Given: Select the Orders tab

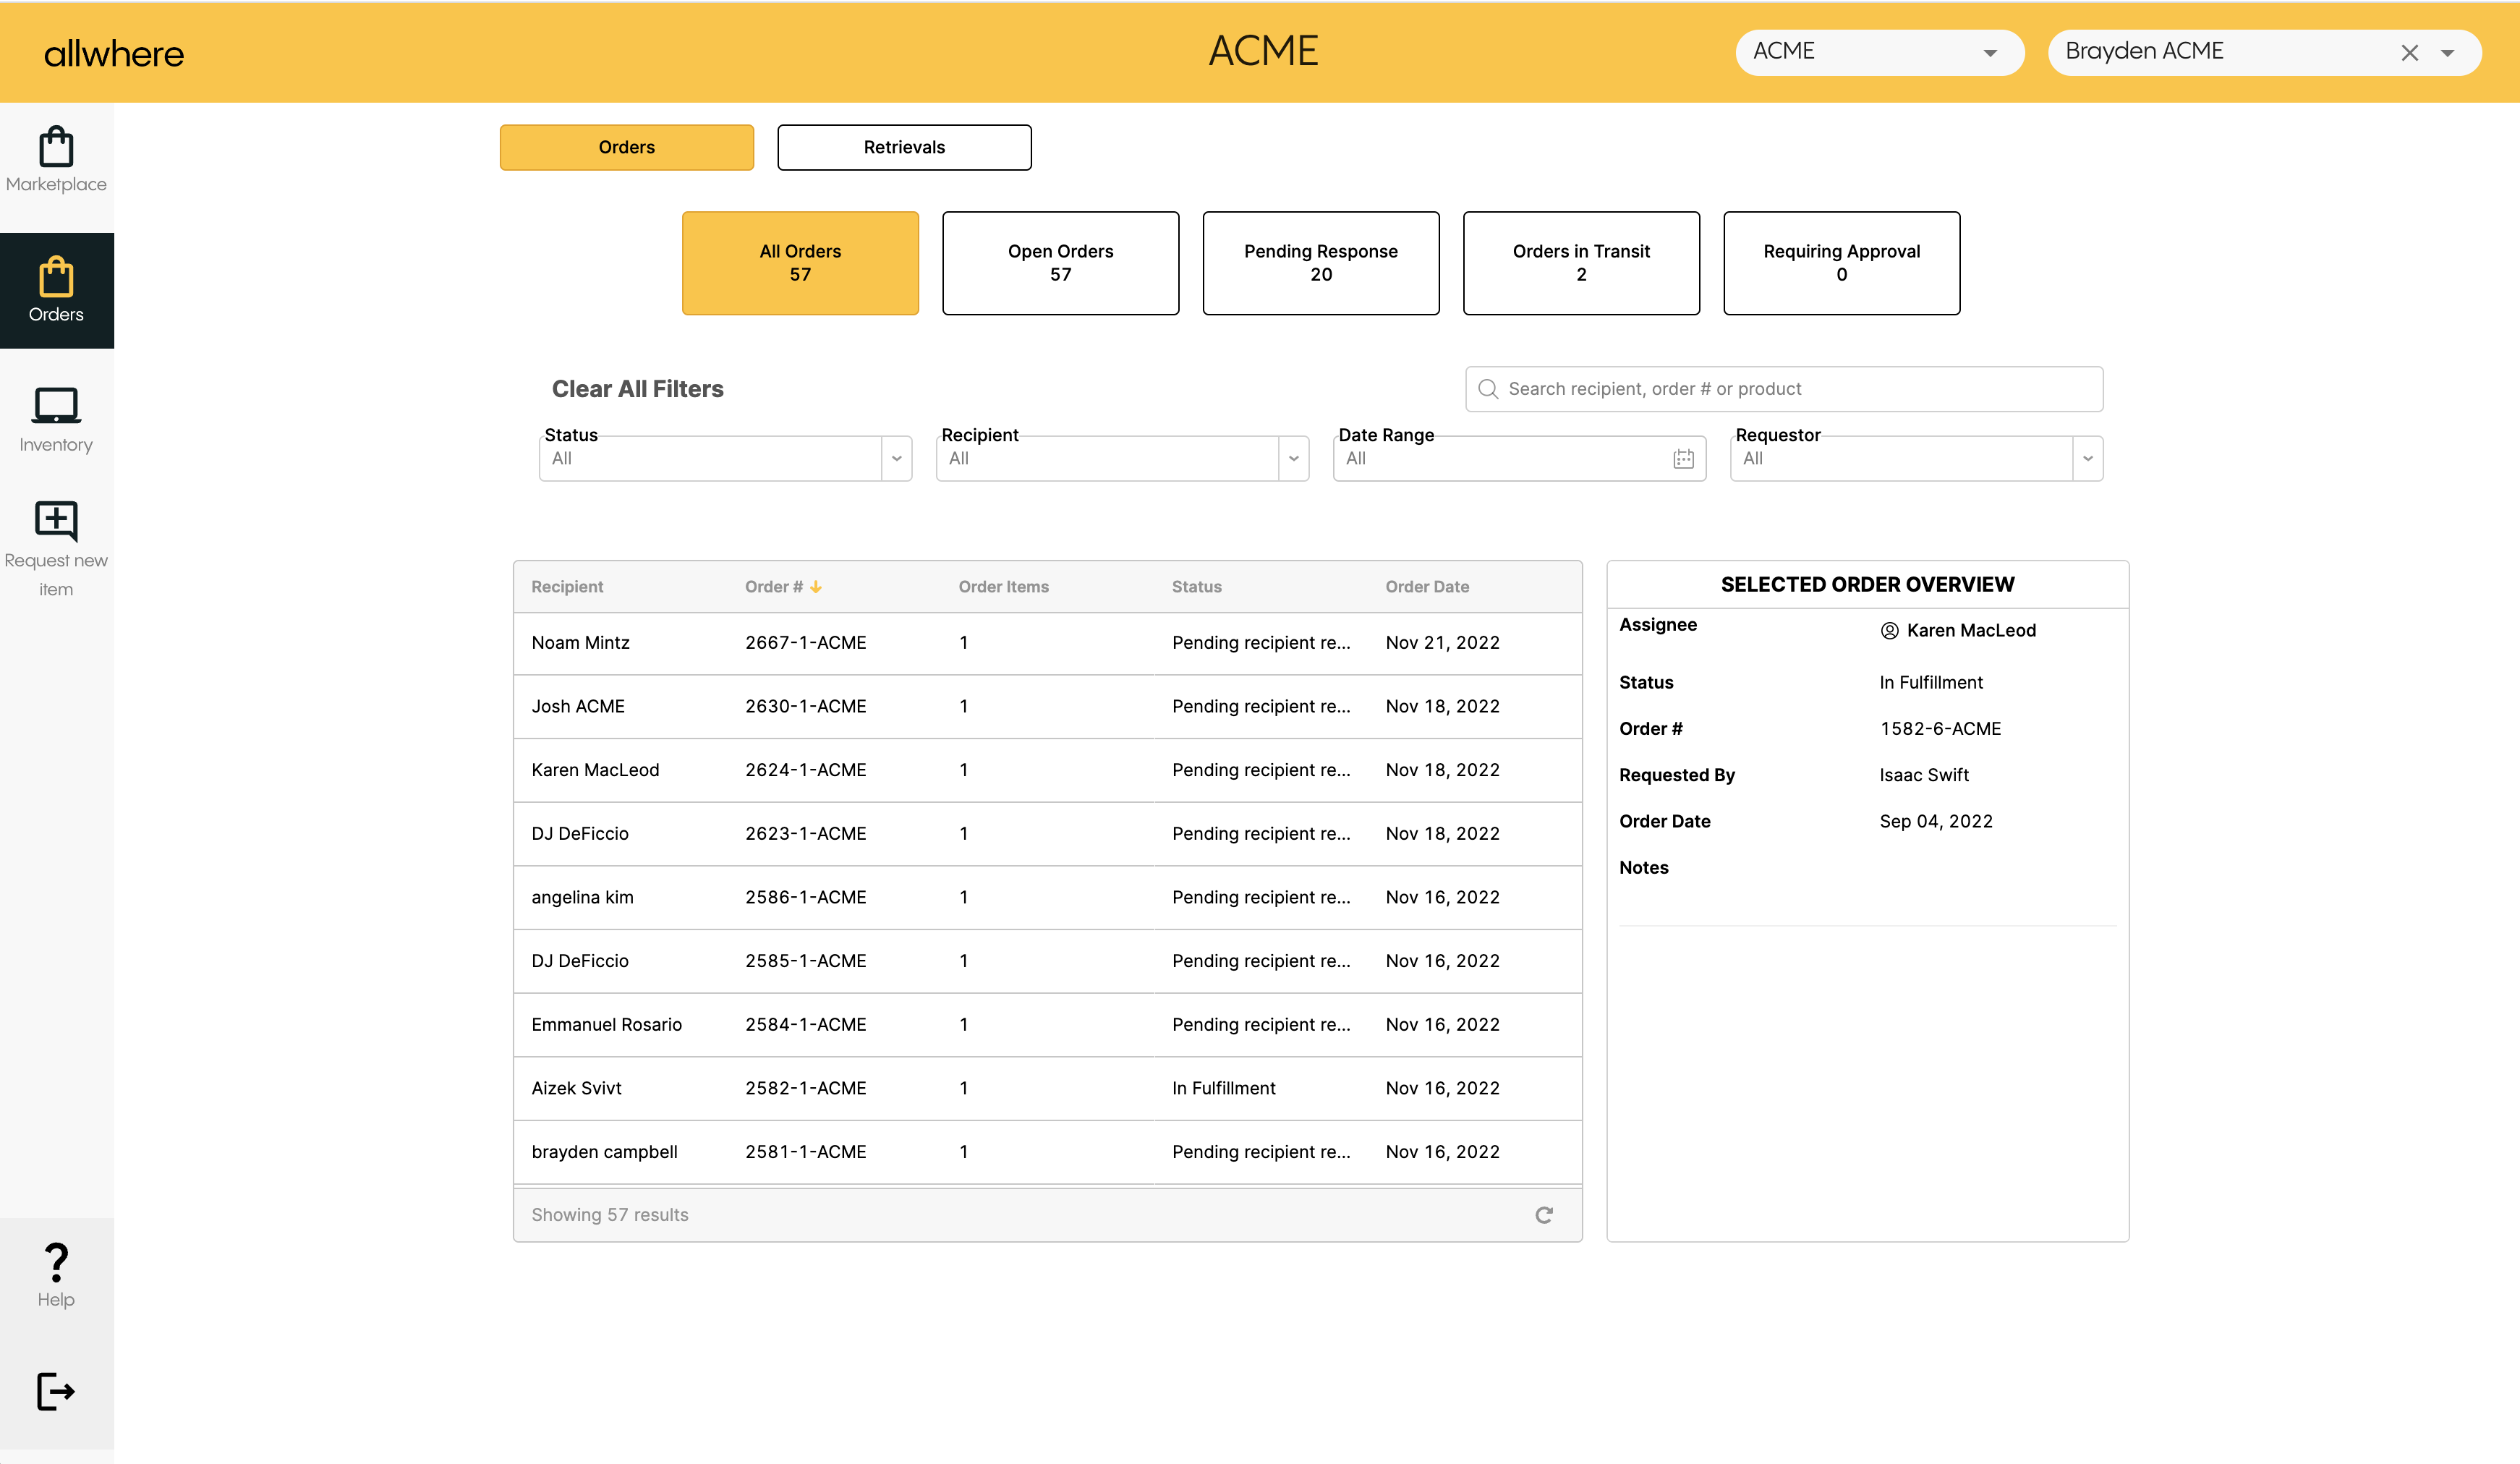Looking at the screenshot, I should click(626, 147).
